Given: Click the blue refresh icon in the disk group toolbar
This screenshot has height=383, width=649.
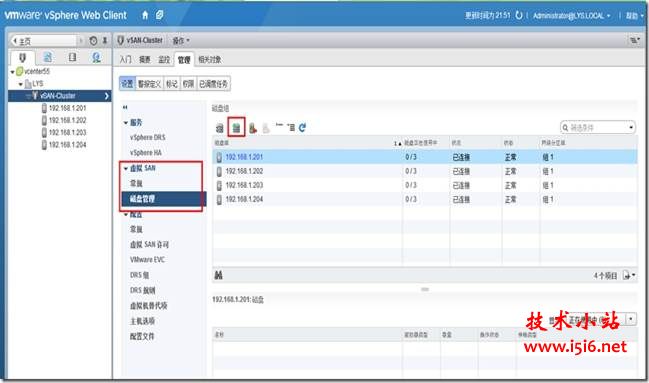Looking at the screenshot, I should click(302, 128).
